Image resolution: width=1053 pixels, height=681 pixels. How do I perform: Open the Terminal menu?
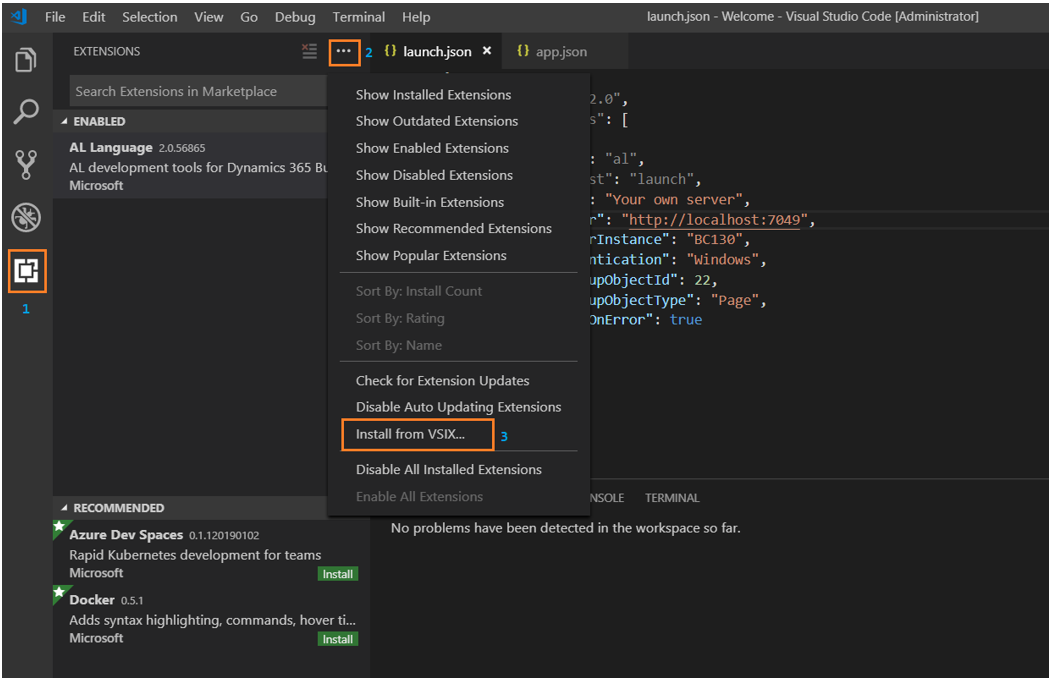click(x=359, y=17)
